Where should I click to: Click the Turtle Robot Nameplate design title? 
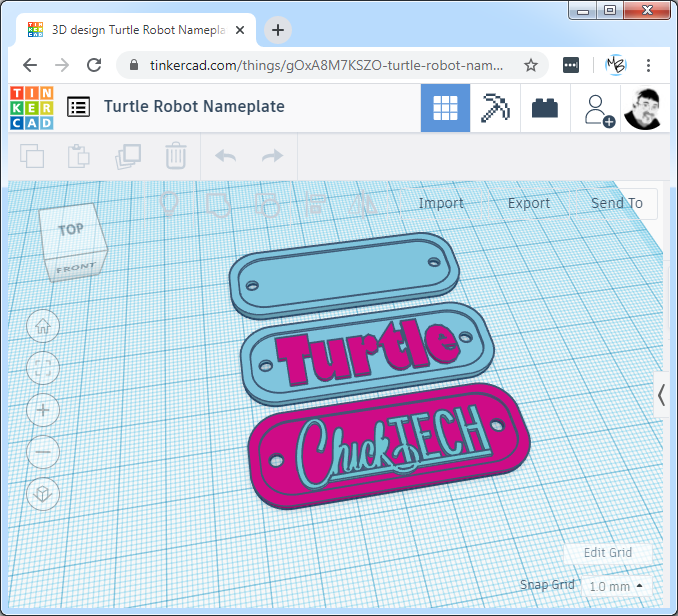(x=194, y=106)
